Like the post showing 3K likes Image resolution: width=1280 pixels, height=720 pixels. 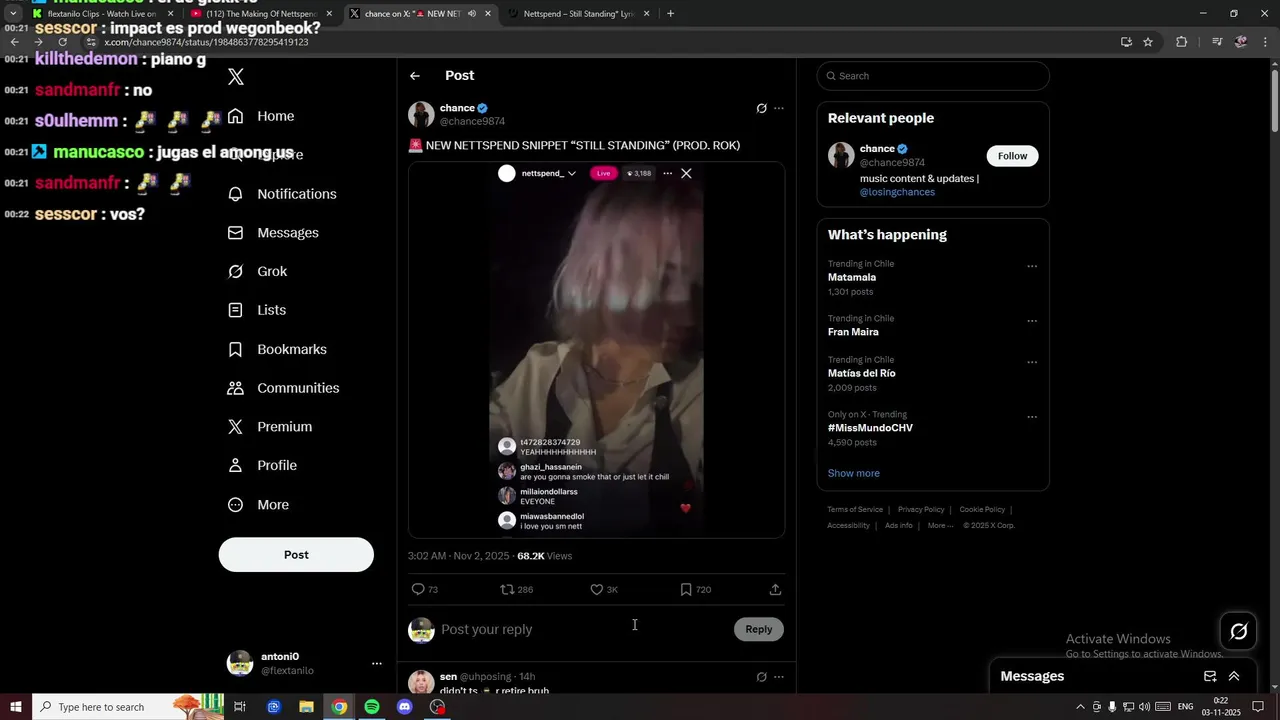[597, 590]
